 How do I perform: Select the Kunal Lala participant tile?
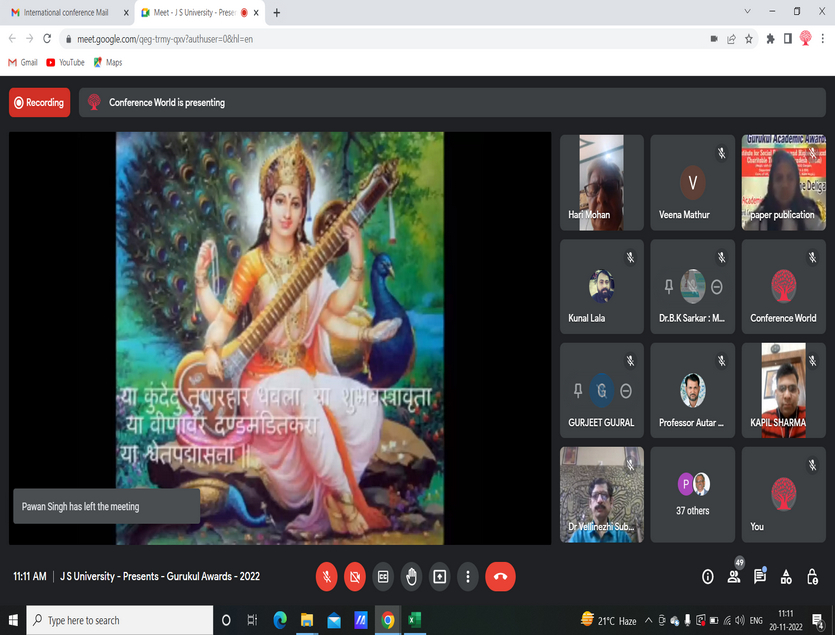pos(602,287)
